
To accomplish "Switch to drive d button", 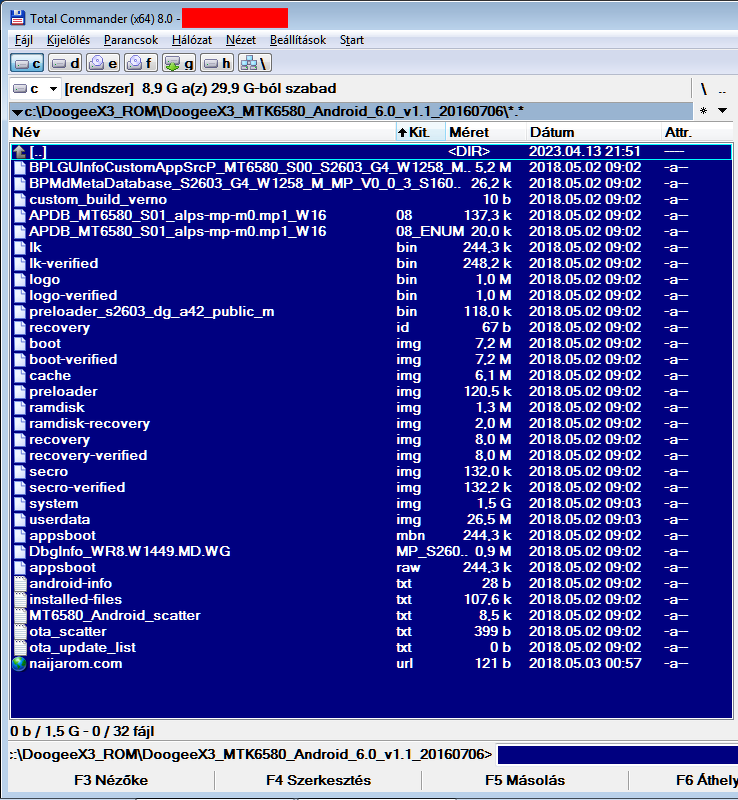I will [x=65, y=63].
